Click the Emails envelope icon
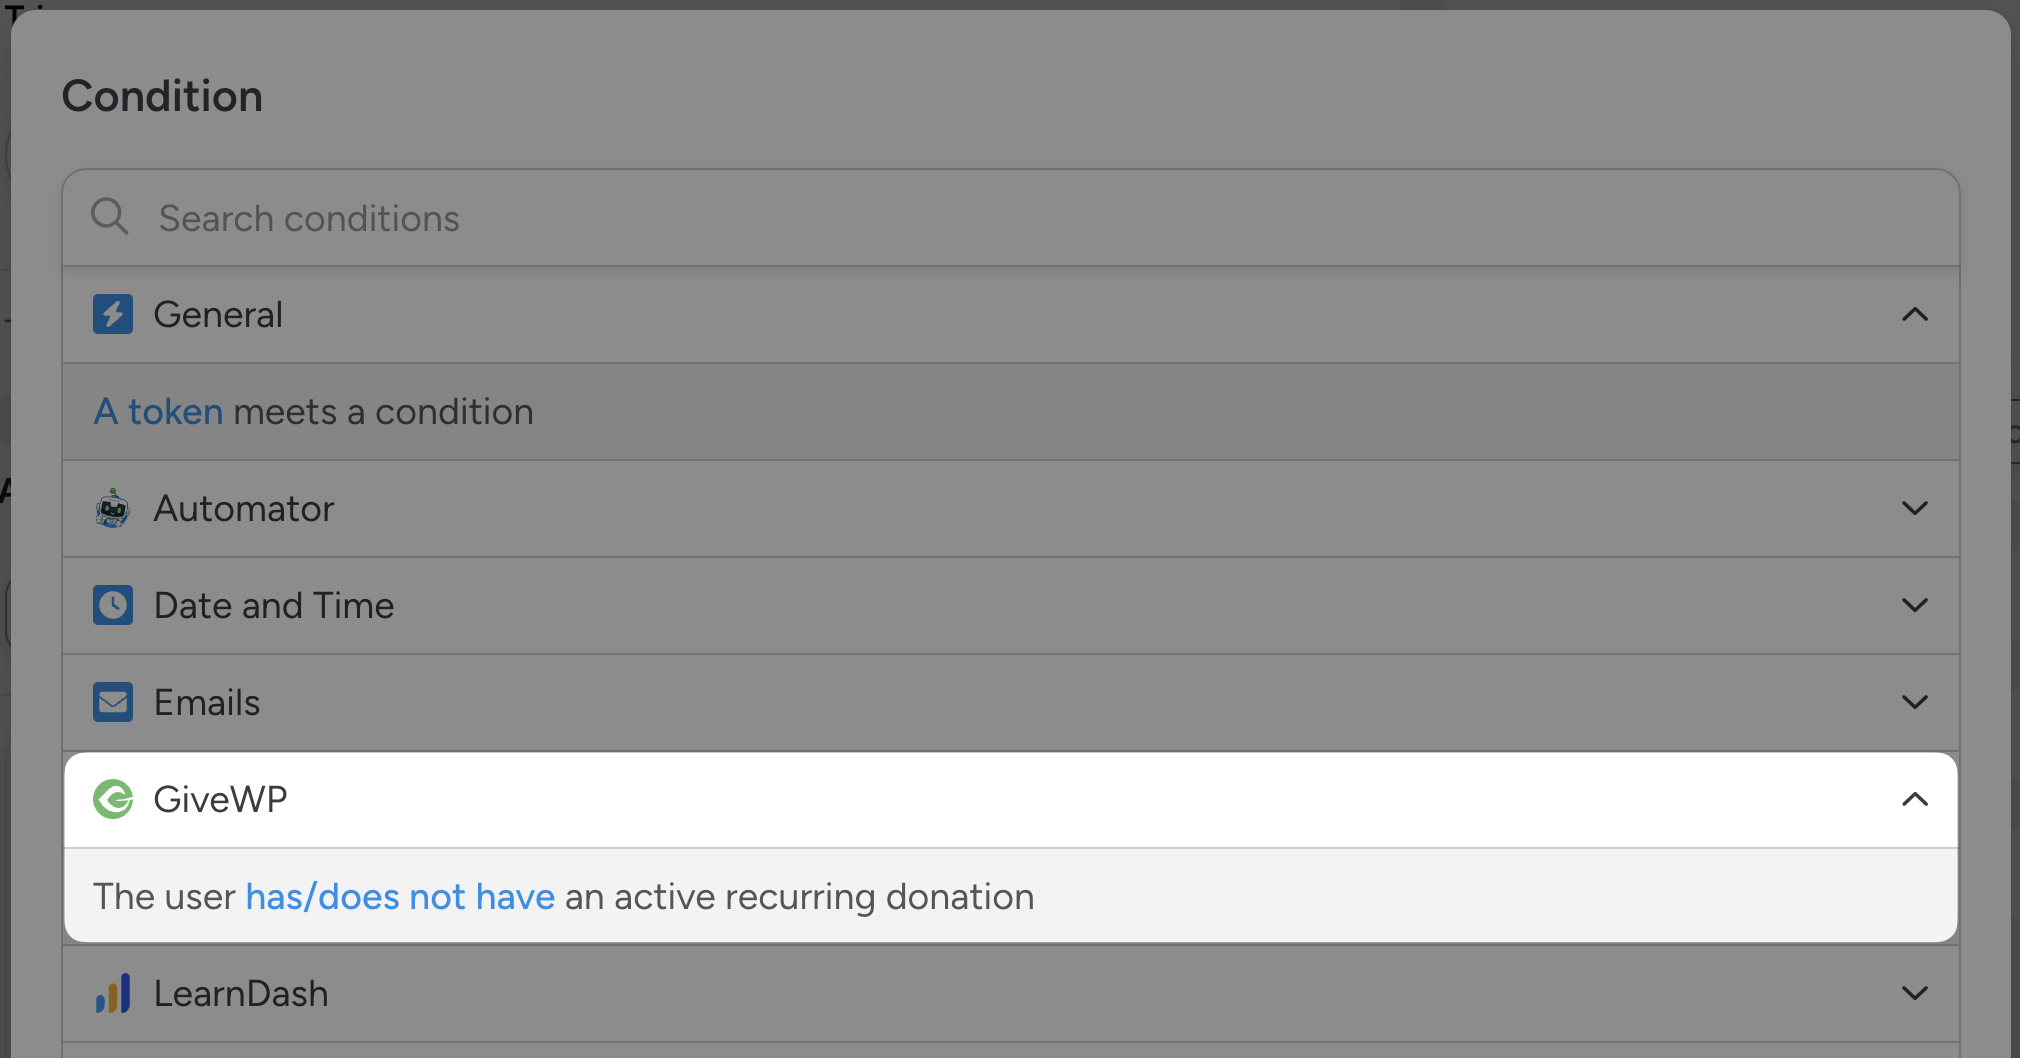The width and height of the screenshot is (2020, 1058). (x=113, y=703)
